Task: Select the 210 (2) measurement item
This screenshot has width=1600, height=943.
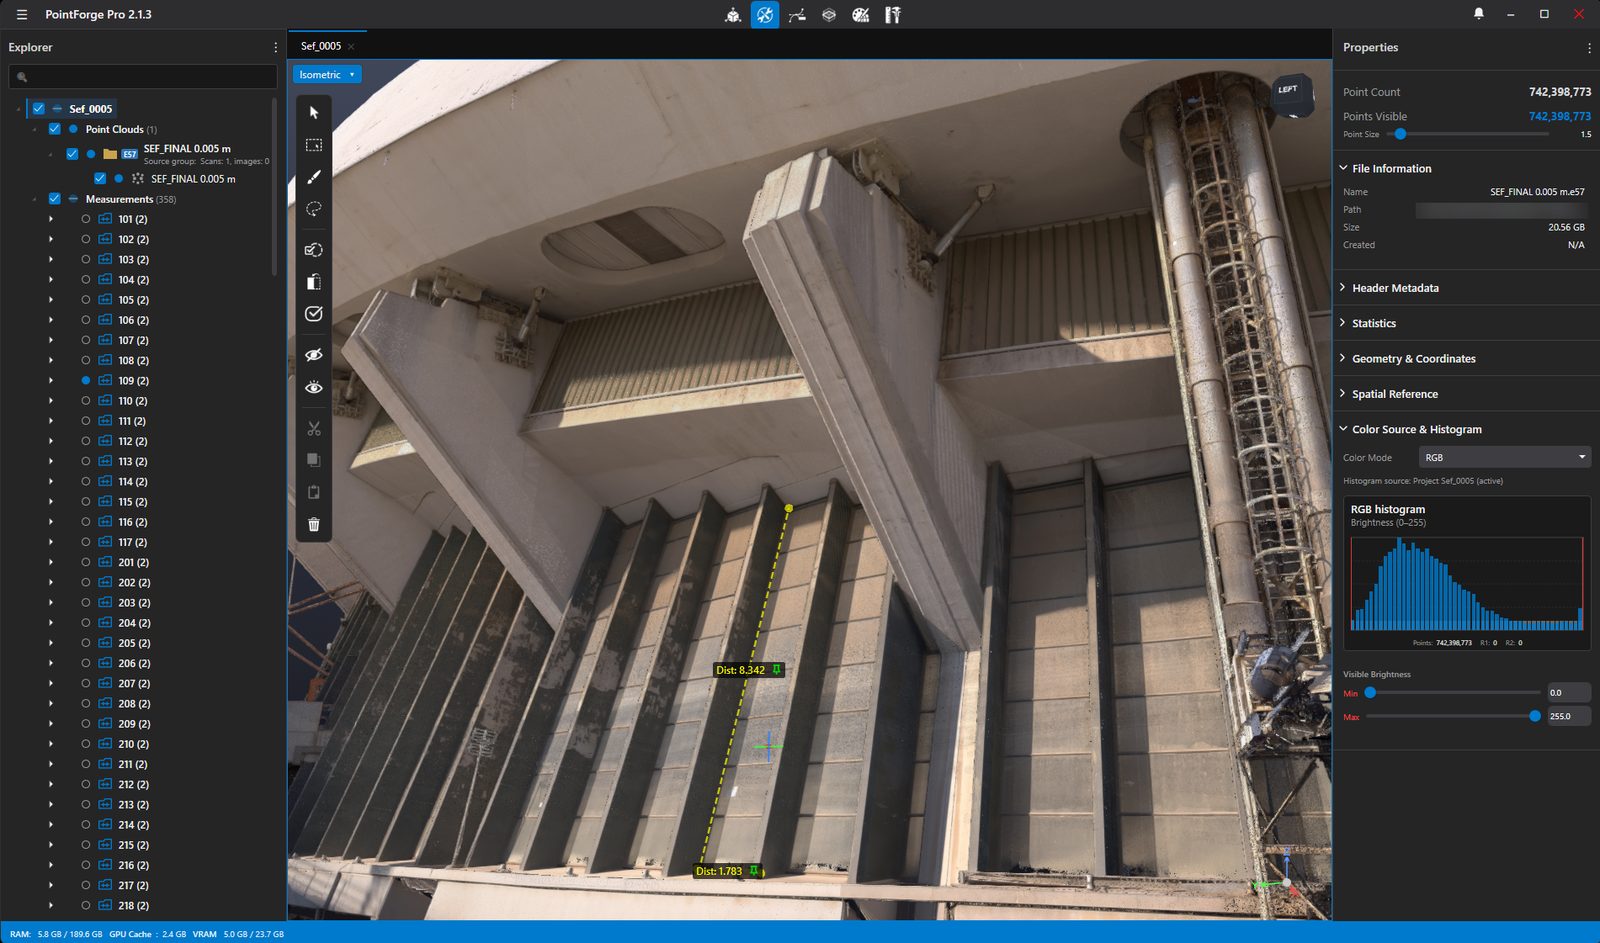Action: 133,744
